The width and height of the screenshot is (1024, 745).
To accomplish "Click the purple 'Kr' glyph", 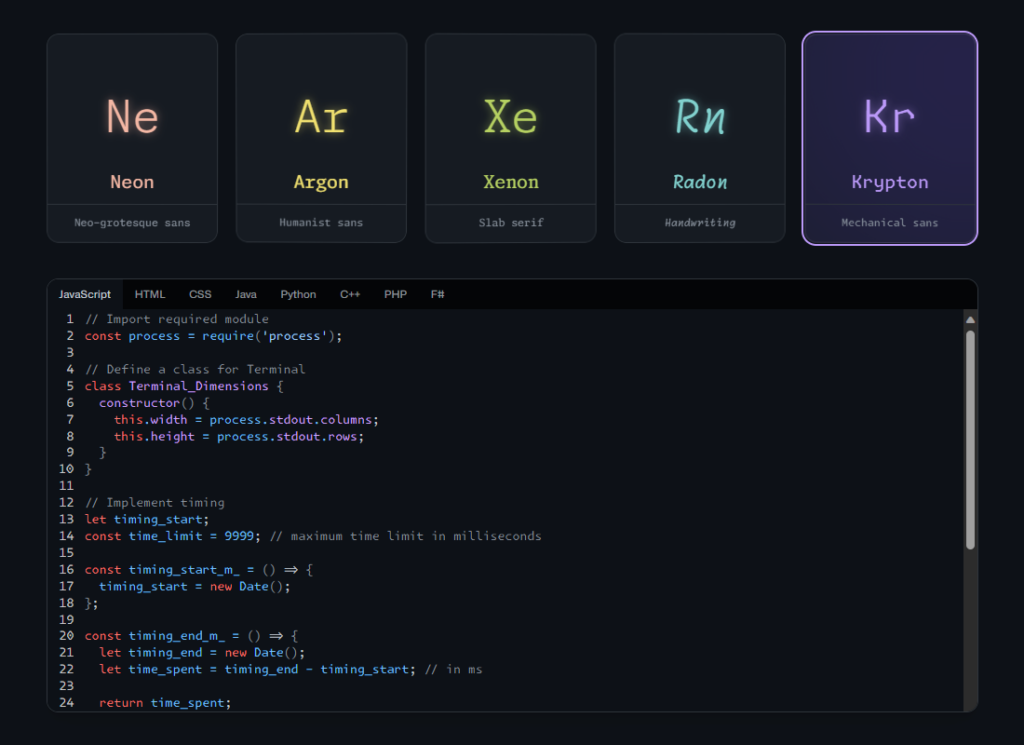I will pyautogui.click(x=889, y=117).
